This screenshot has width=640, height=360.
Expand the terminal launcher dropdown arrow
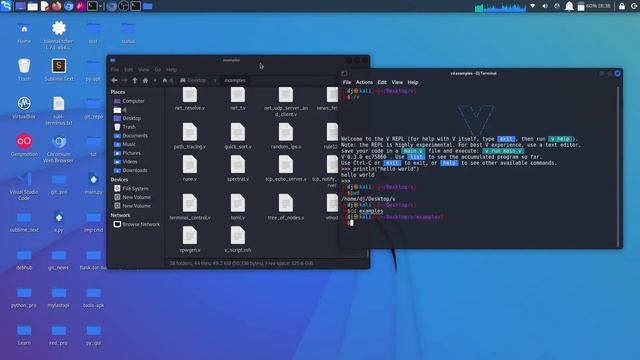pyautogui.click(x=100, y=6)
